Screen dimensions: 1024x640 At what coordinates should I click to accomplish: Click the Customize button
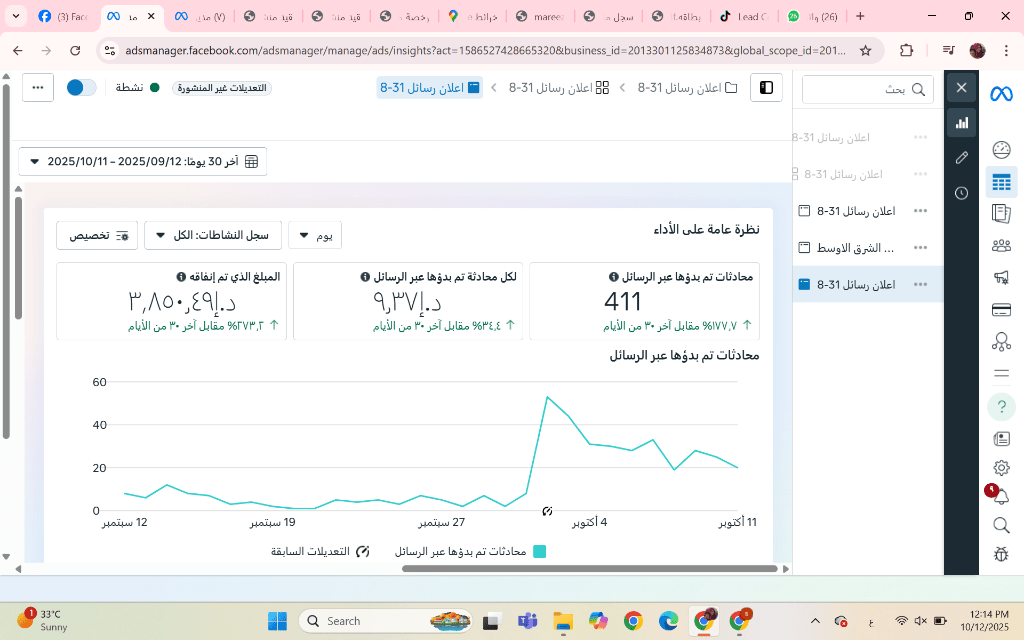tap(97, 235)
